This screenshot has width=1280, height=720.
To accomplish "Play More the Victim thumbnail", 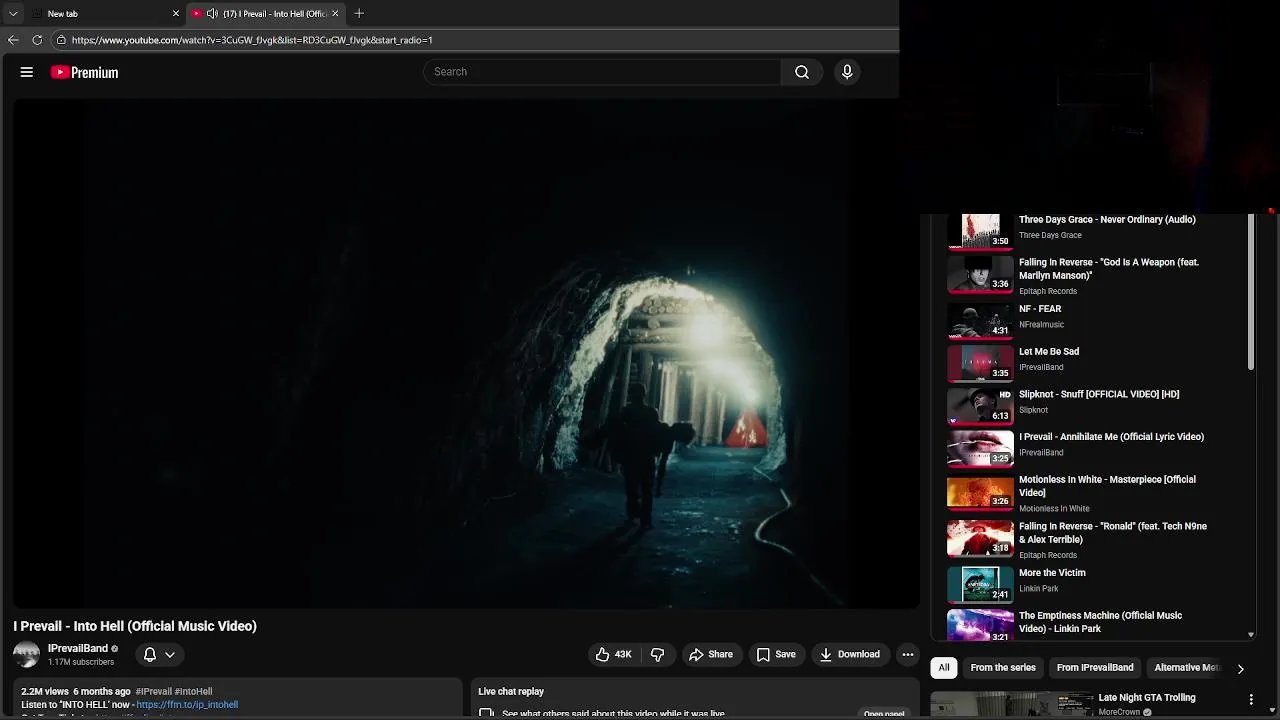I will 980,584.
